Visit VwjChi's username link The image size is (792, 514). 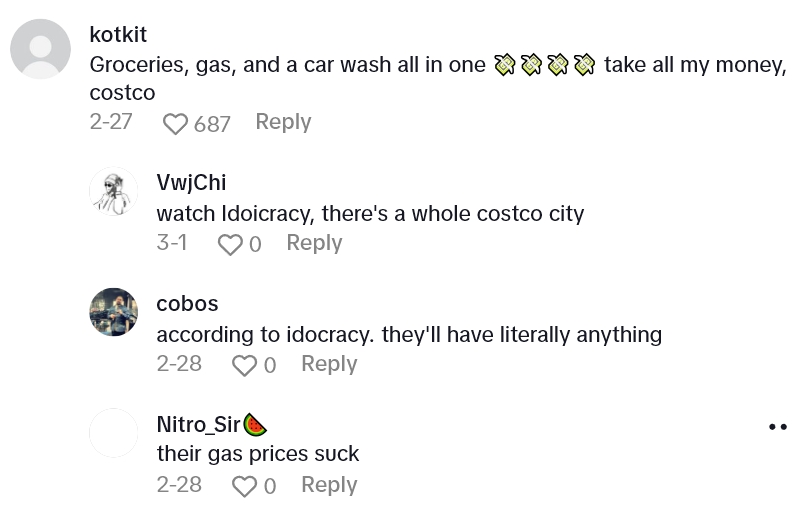191,183
